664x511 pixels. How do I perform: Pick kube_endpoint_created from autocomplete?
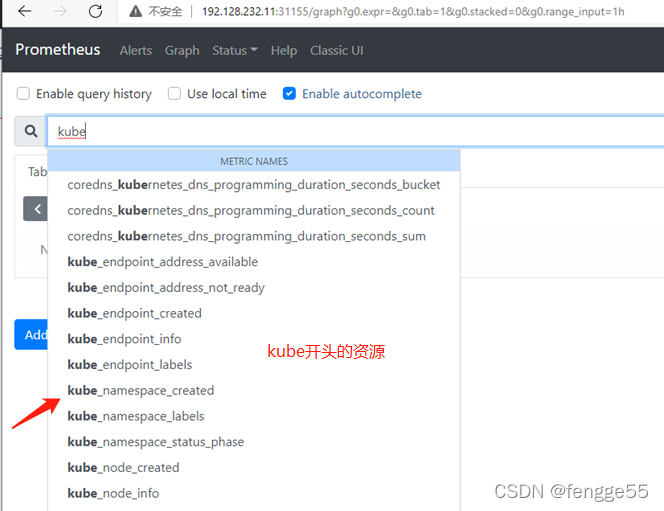254,313
